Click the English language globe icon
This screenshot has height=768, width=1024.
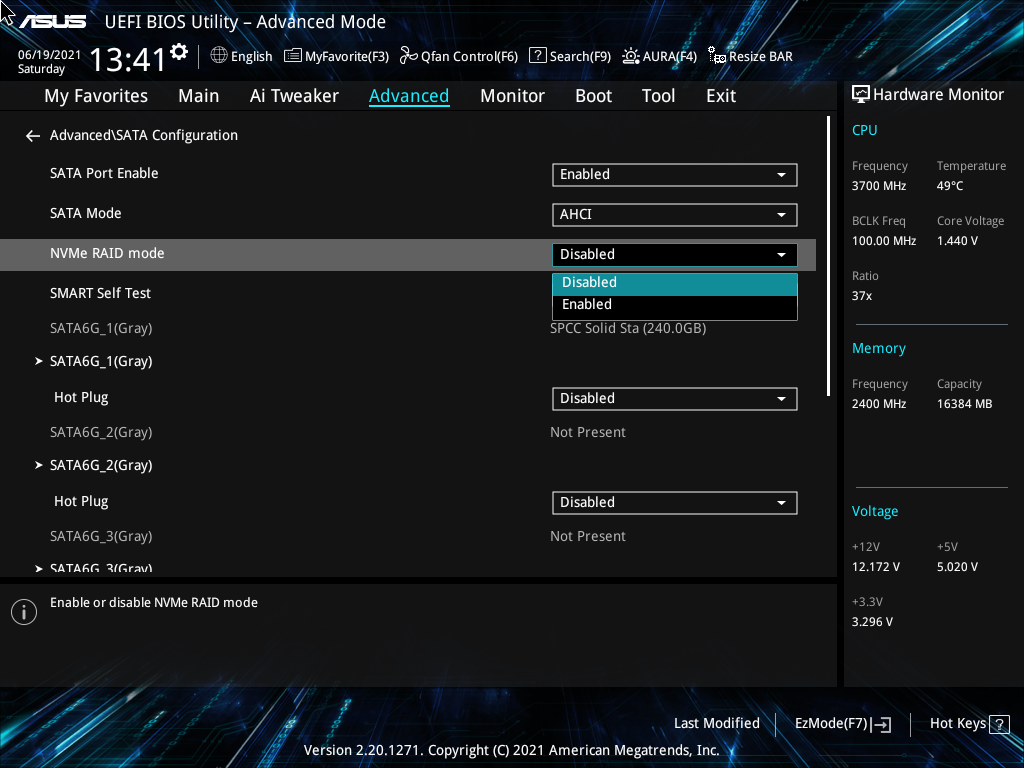tap(221, 56)
